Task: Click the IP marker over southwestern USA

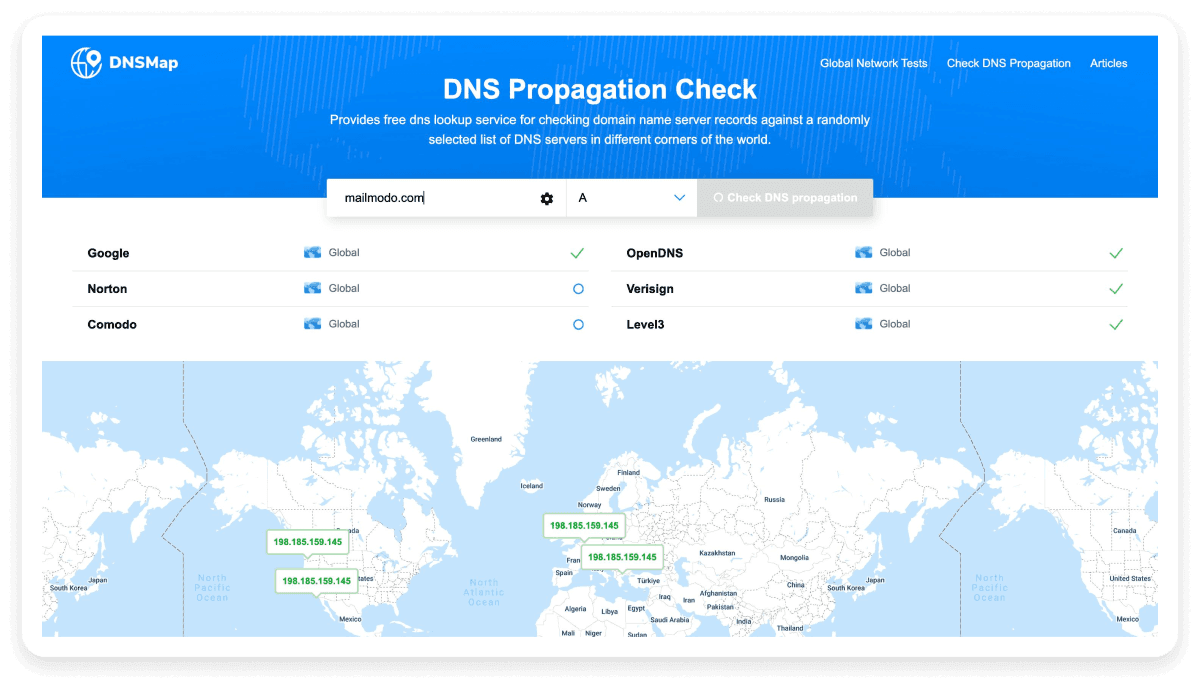Action: coord(316,580)
